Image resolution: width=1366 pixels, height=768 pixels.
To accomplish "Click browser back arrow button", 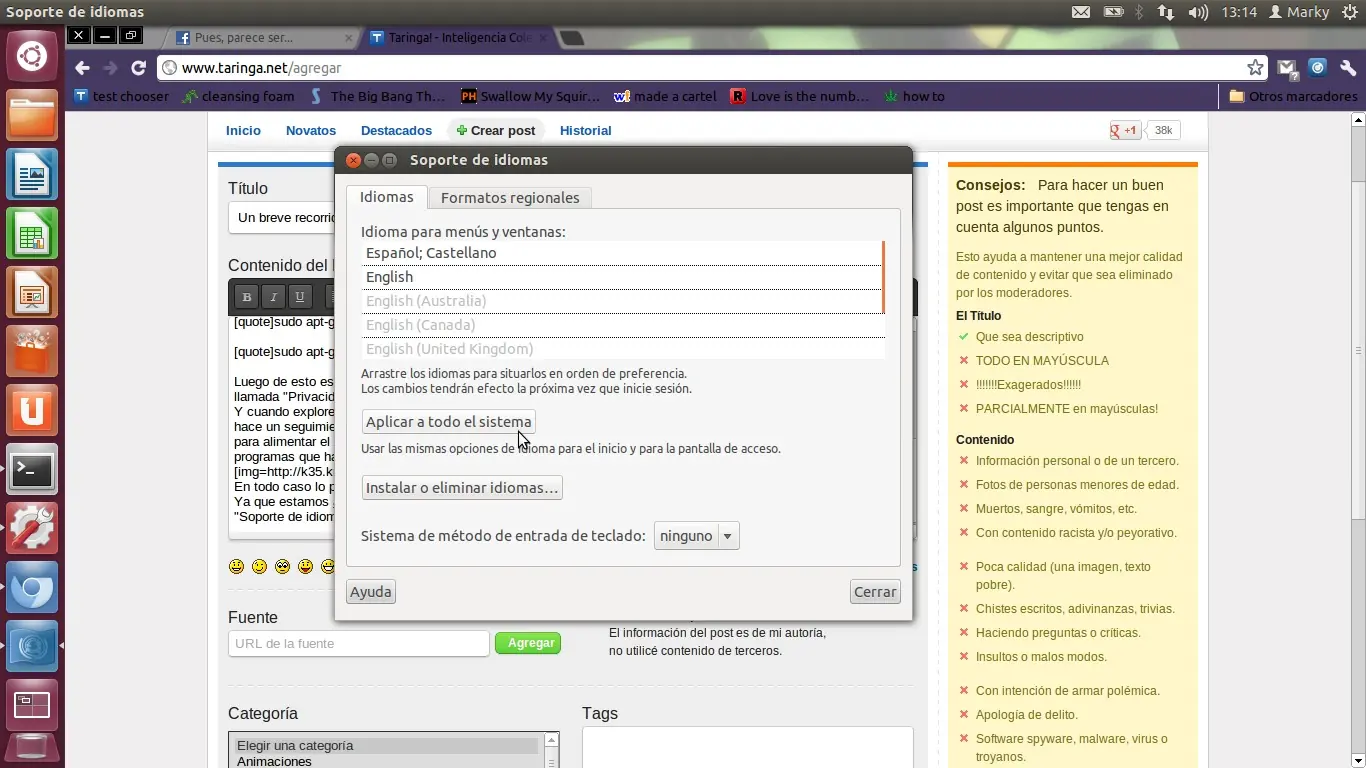I will (x=83, y=68).
